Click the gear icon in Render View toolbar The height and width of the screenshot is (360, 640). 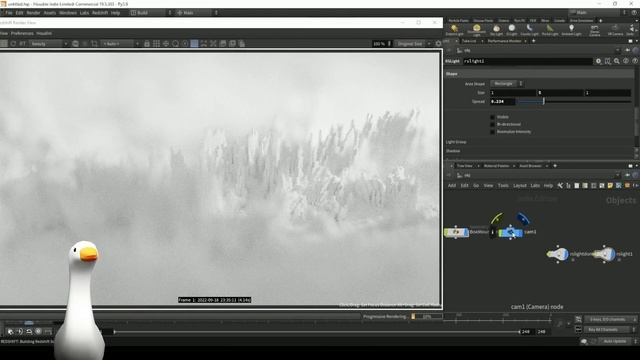pos(438,43)
